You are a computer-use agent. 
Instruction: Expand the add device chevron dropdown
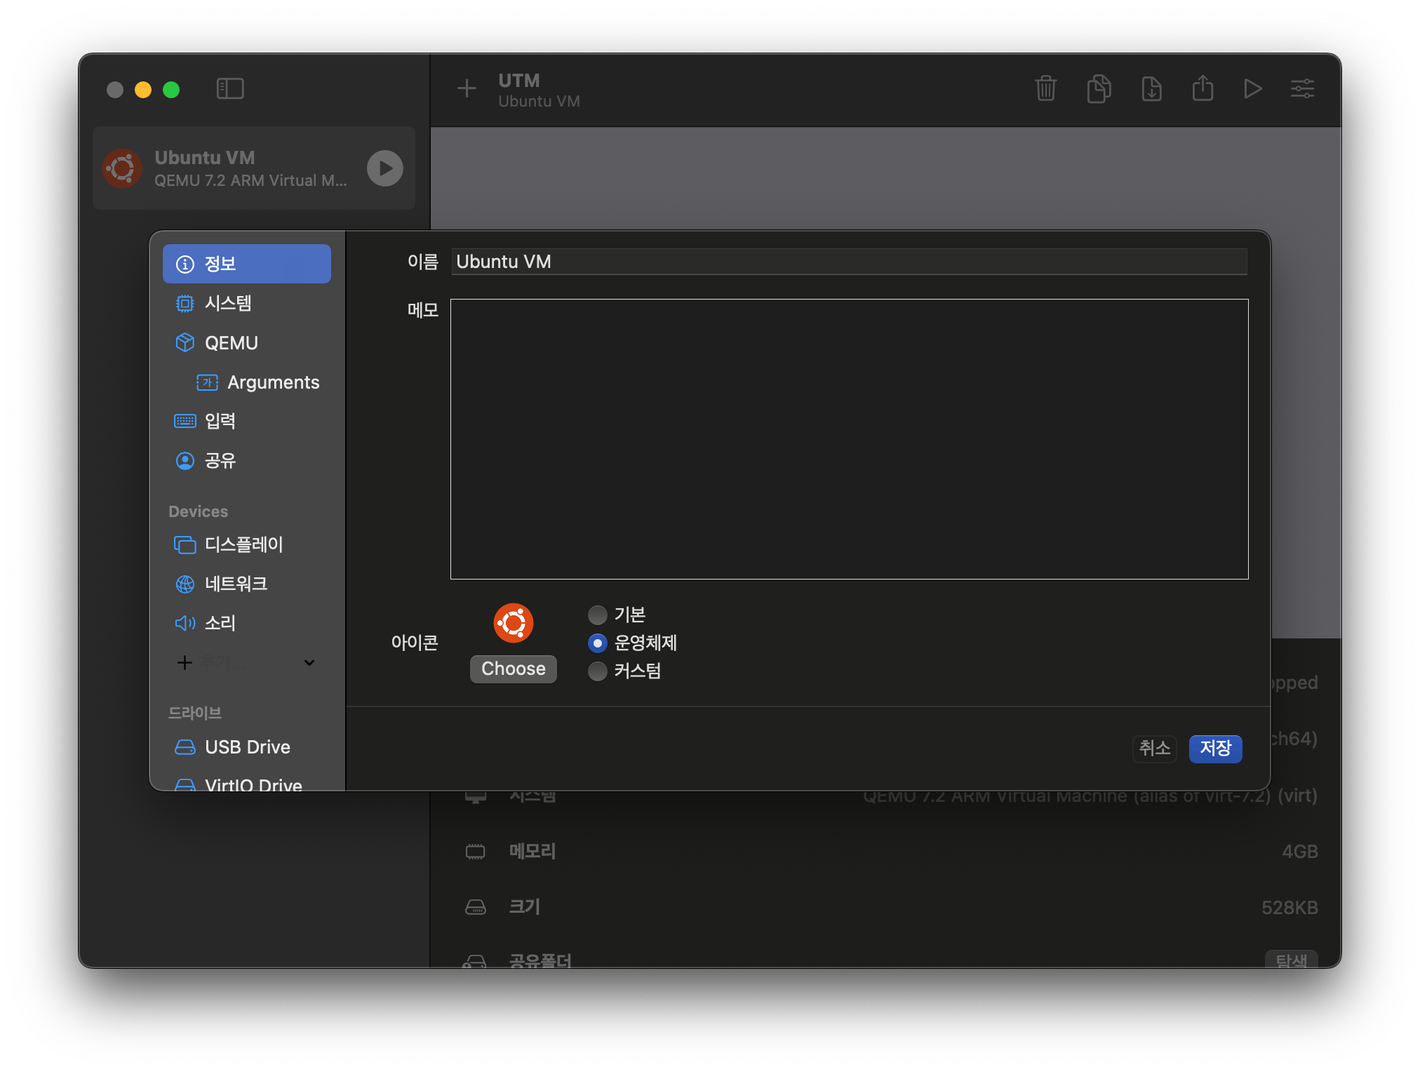point(309,662)
